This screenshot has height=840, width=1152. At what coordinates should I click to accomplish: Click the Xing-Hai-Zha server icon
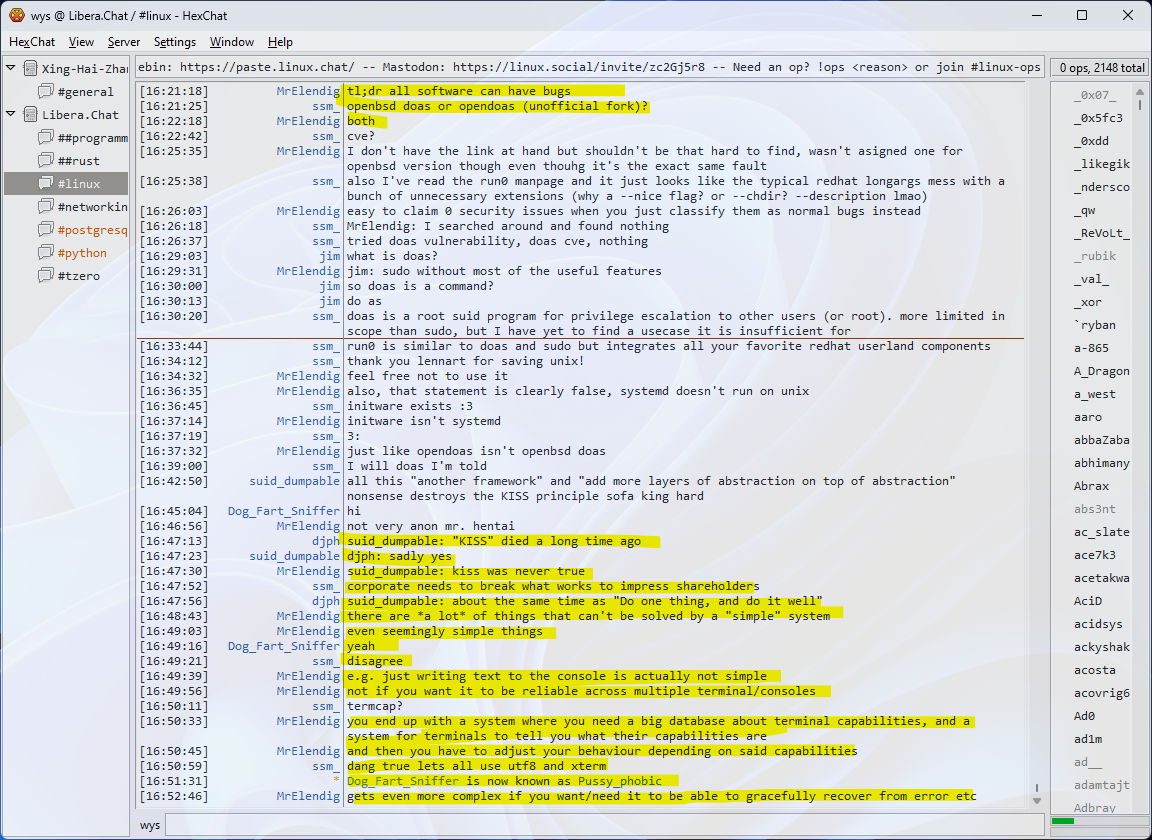coord(30,69)
